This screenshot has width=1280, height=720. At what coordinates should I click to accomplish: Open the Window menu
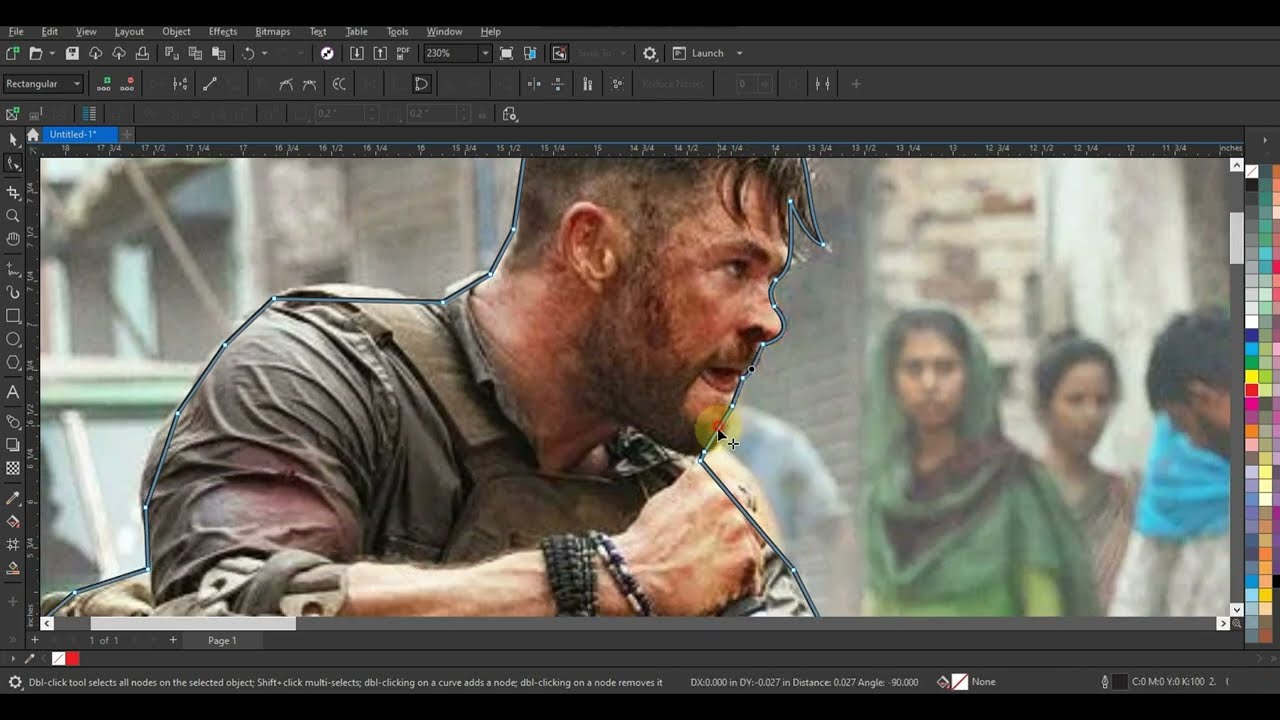tap(444, 31)
